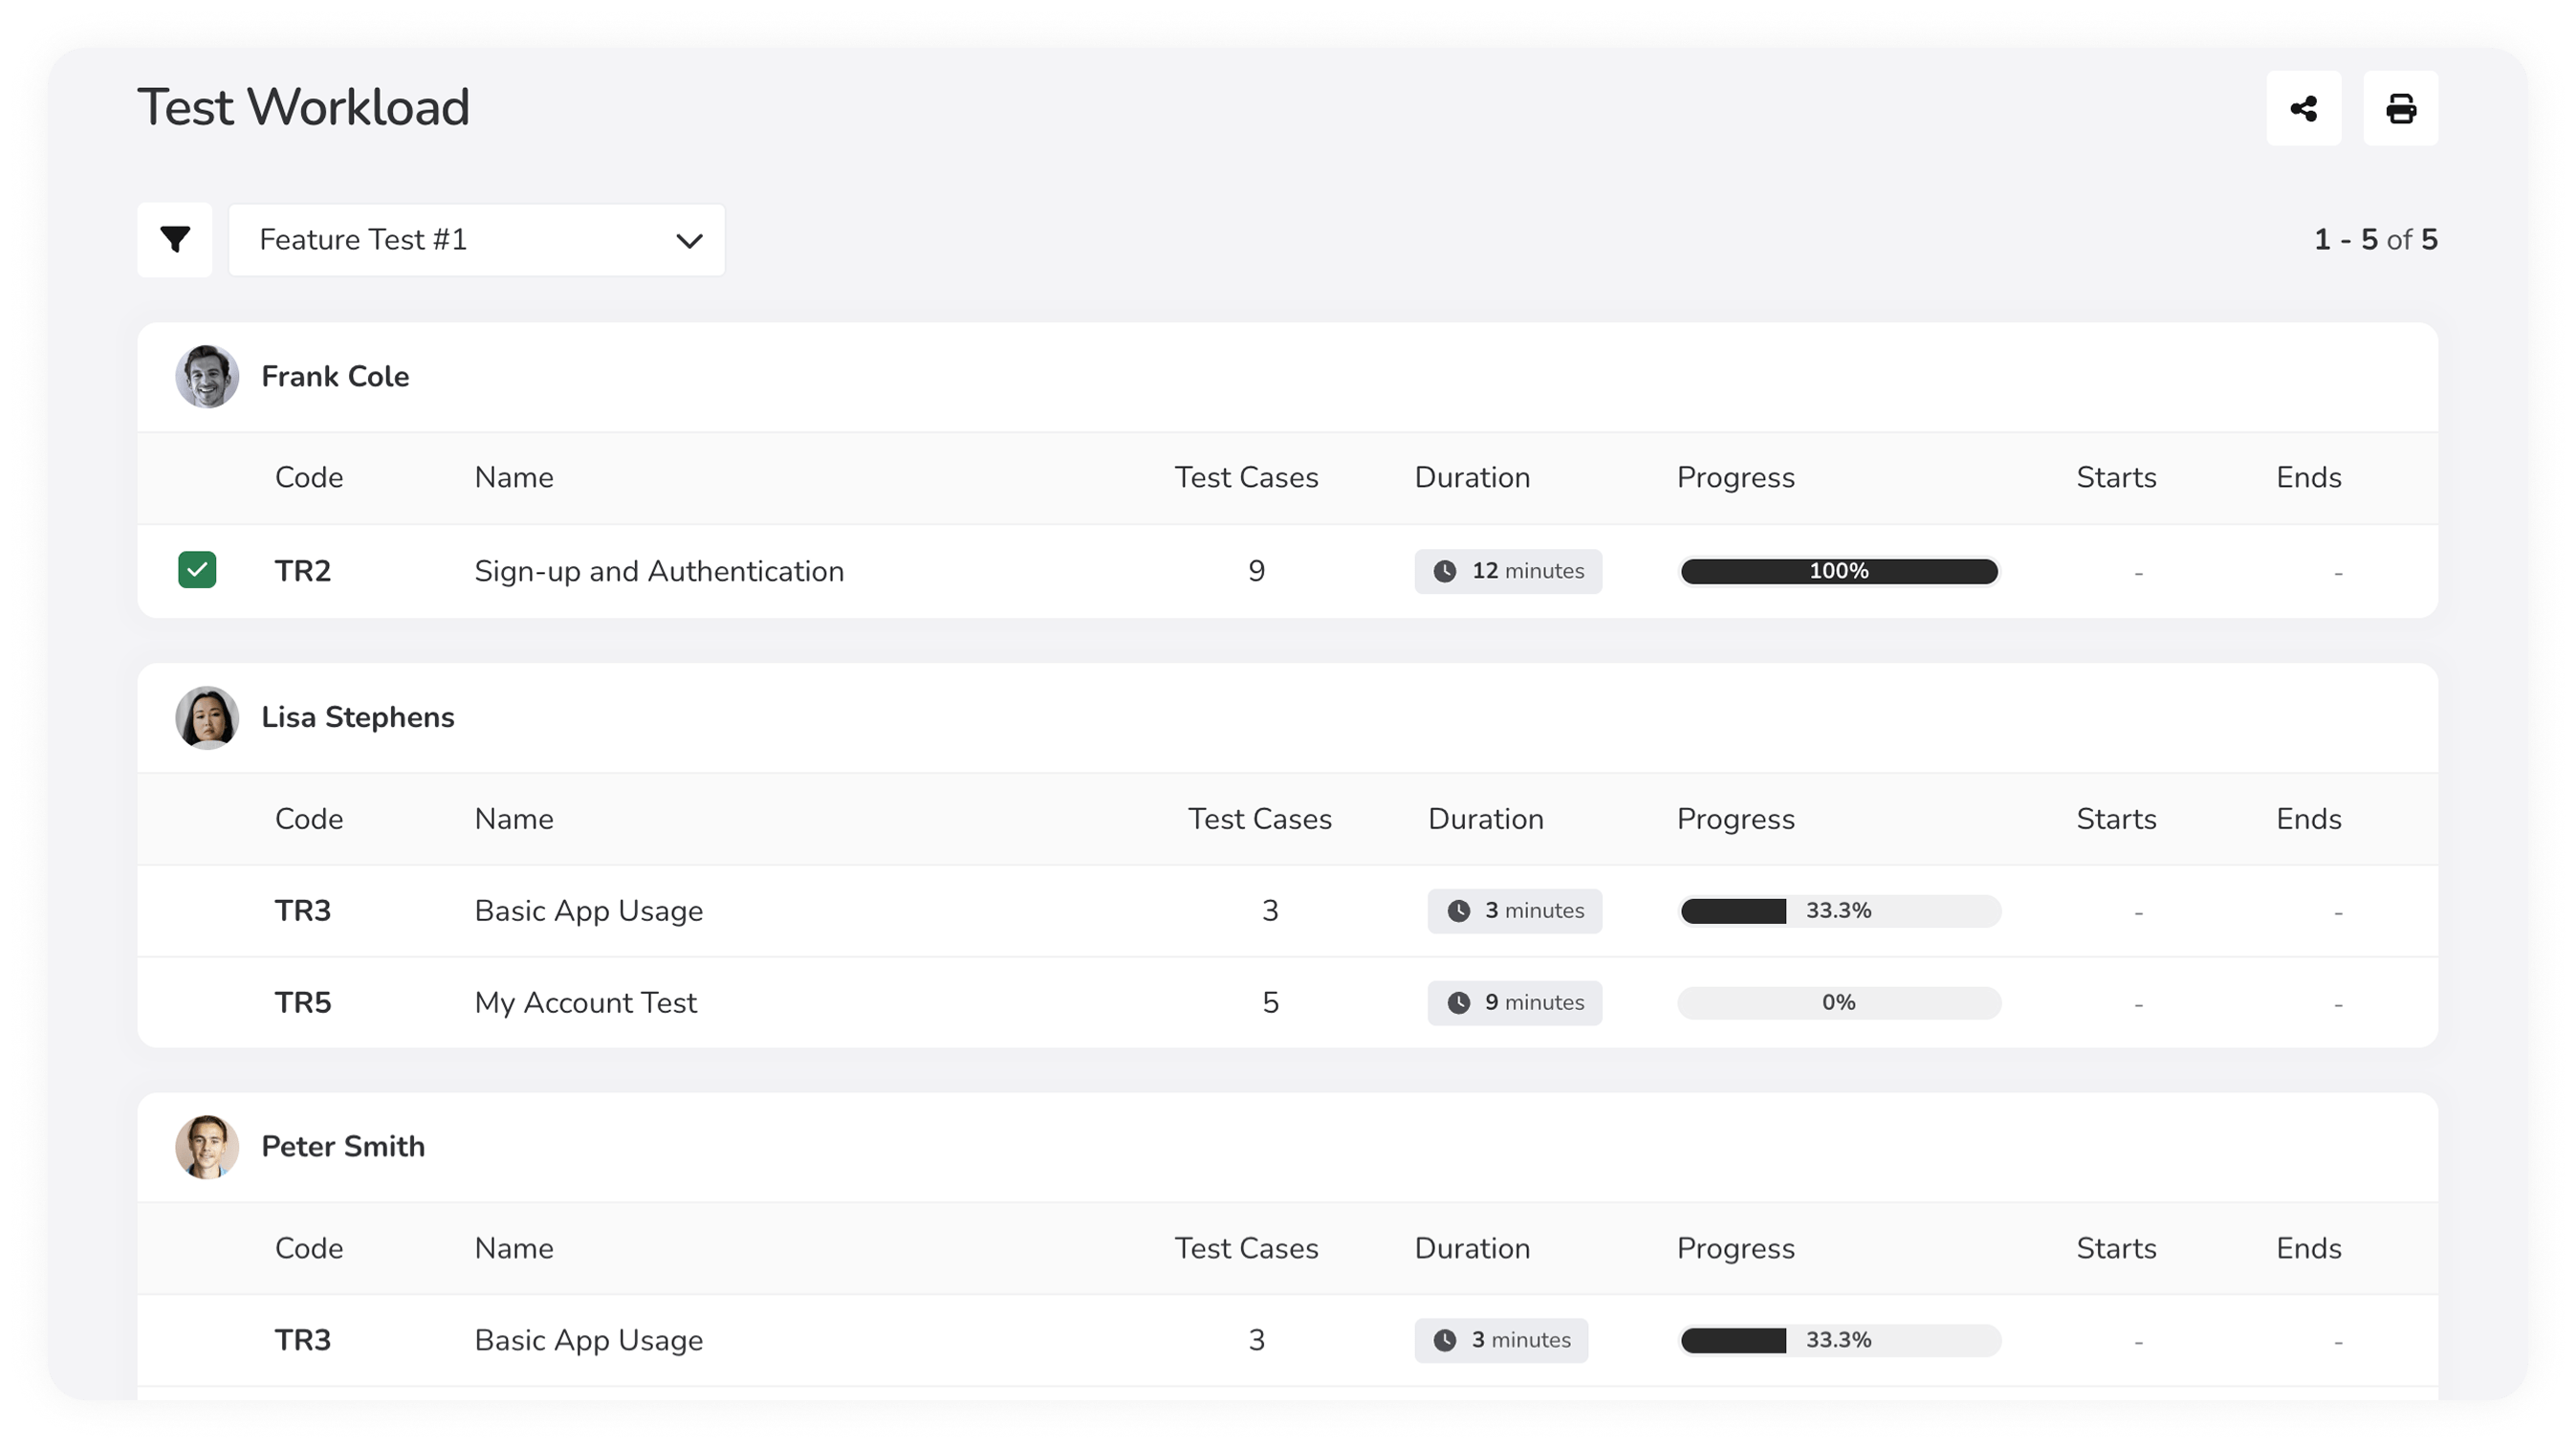Viewport: 2576px width, 1448px height.
Task: Click Peter Smith's avatar photo
Action: [207, 1147]
